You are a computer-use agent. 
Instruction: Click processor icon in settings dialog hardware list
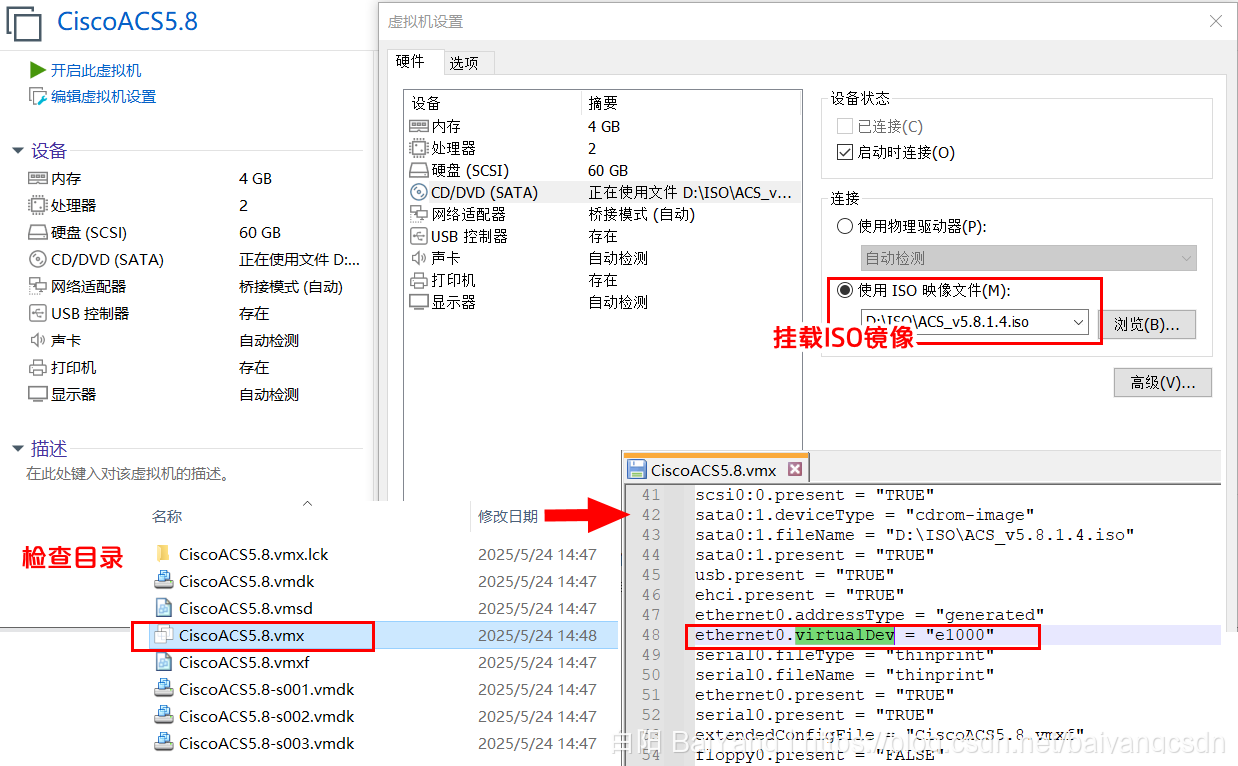[419, 148]
